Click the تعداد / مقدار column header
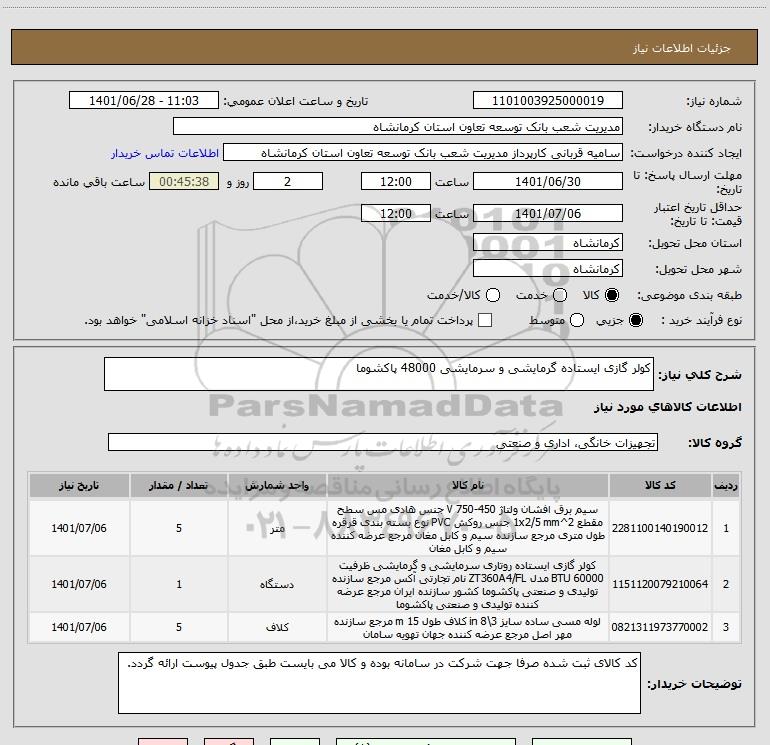The height and width of the screenshot is (745, 770). pyautogui.click(x=179, y=485)
